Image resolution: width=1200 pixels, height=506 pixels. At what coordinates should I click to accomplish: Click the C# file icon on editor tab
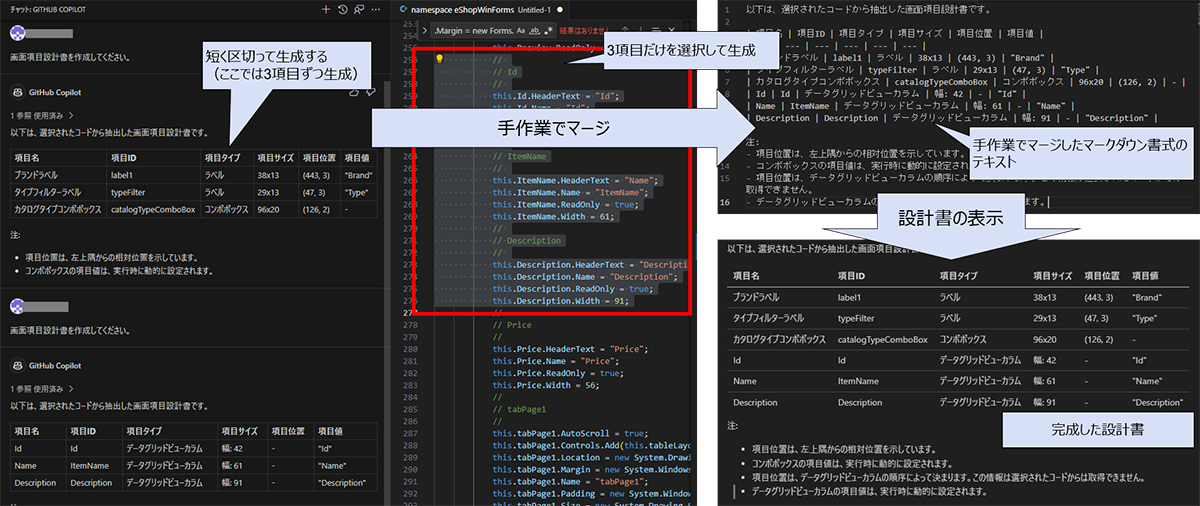click(x=403, y=8)
